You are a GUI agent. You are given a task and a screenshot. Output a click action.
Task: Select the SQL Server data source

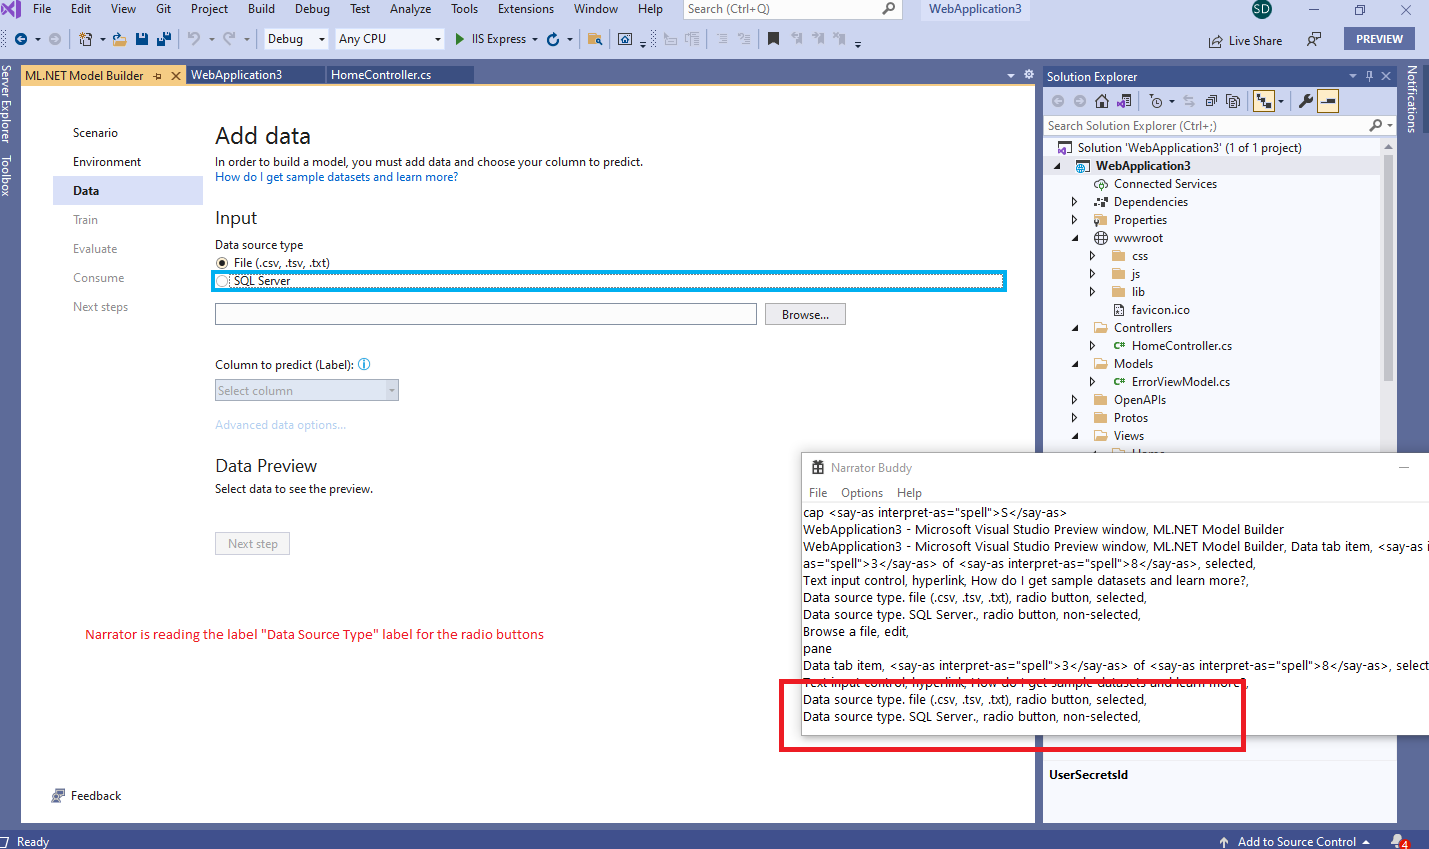[222, 280]
